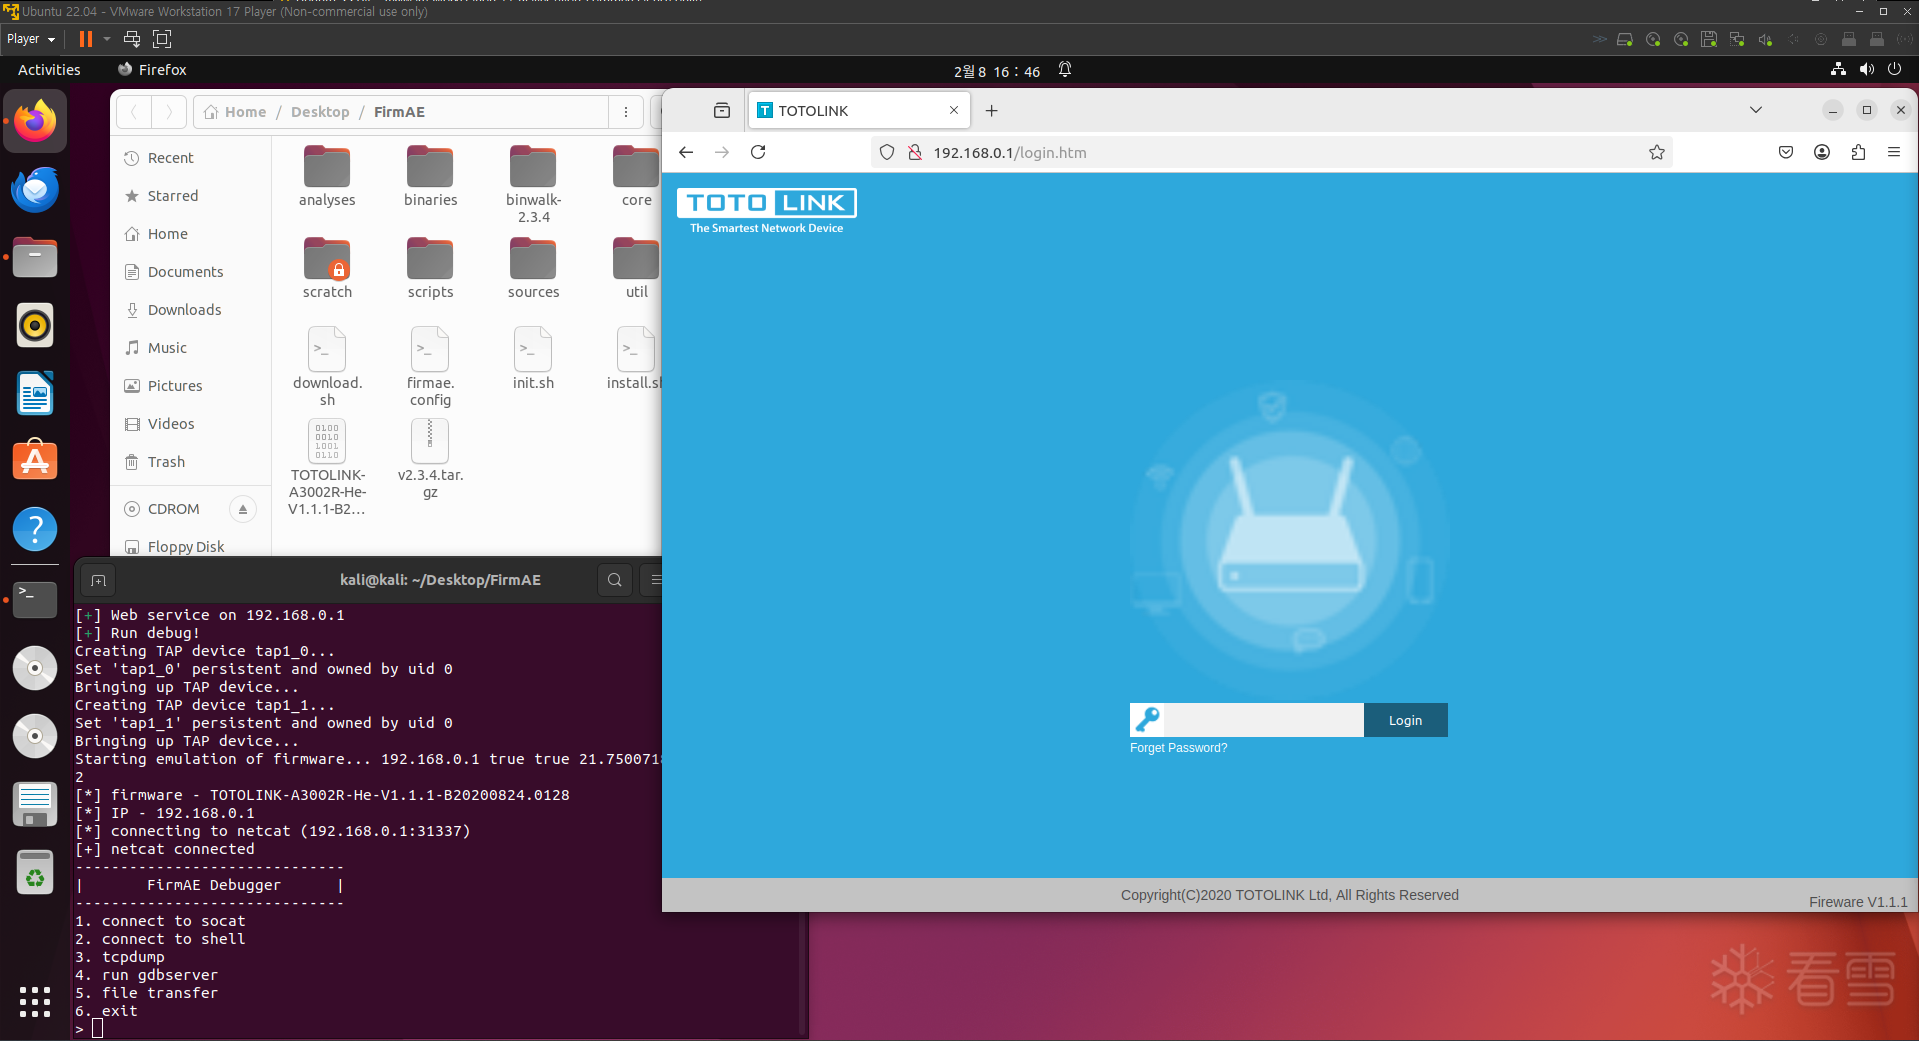The image size is (1919, 1041).
Task: Send Ctrl+Alt+Del to the virtual machine
Action: coord(131,39)
